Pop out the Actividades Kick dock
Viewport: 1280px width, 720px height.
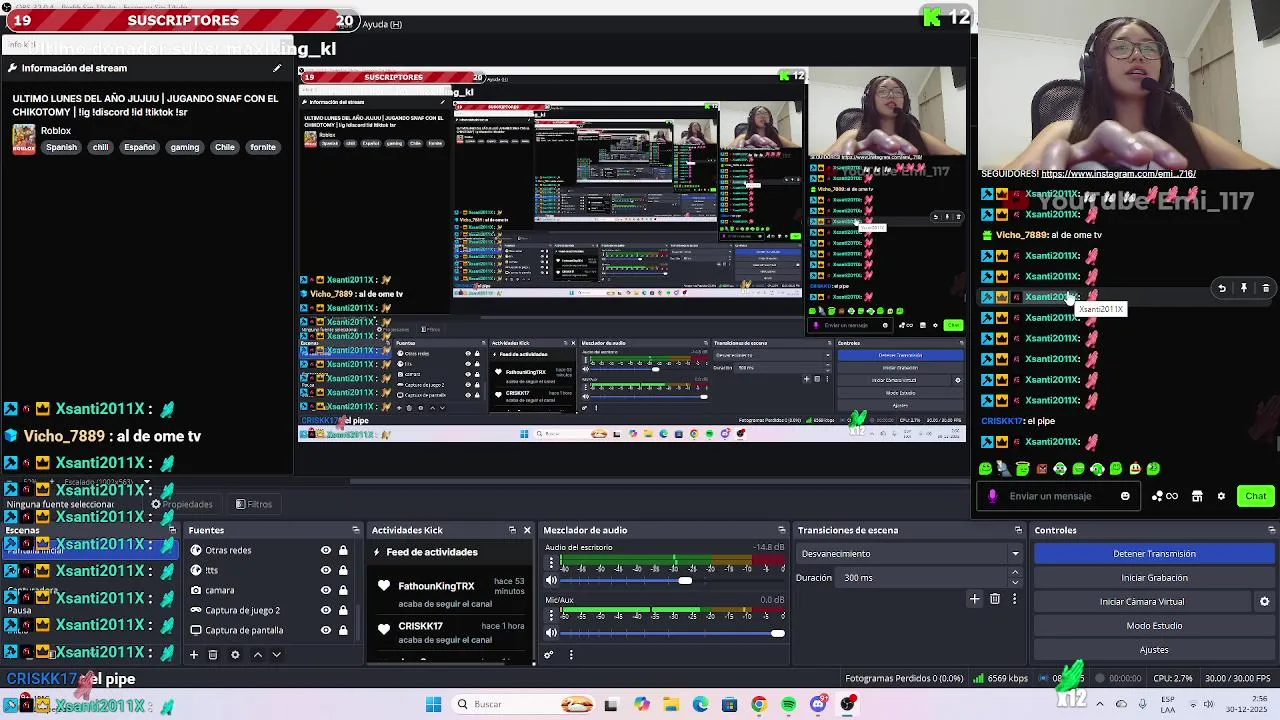tap(512, 530)
